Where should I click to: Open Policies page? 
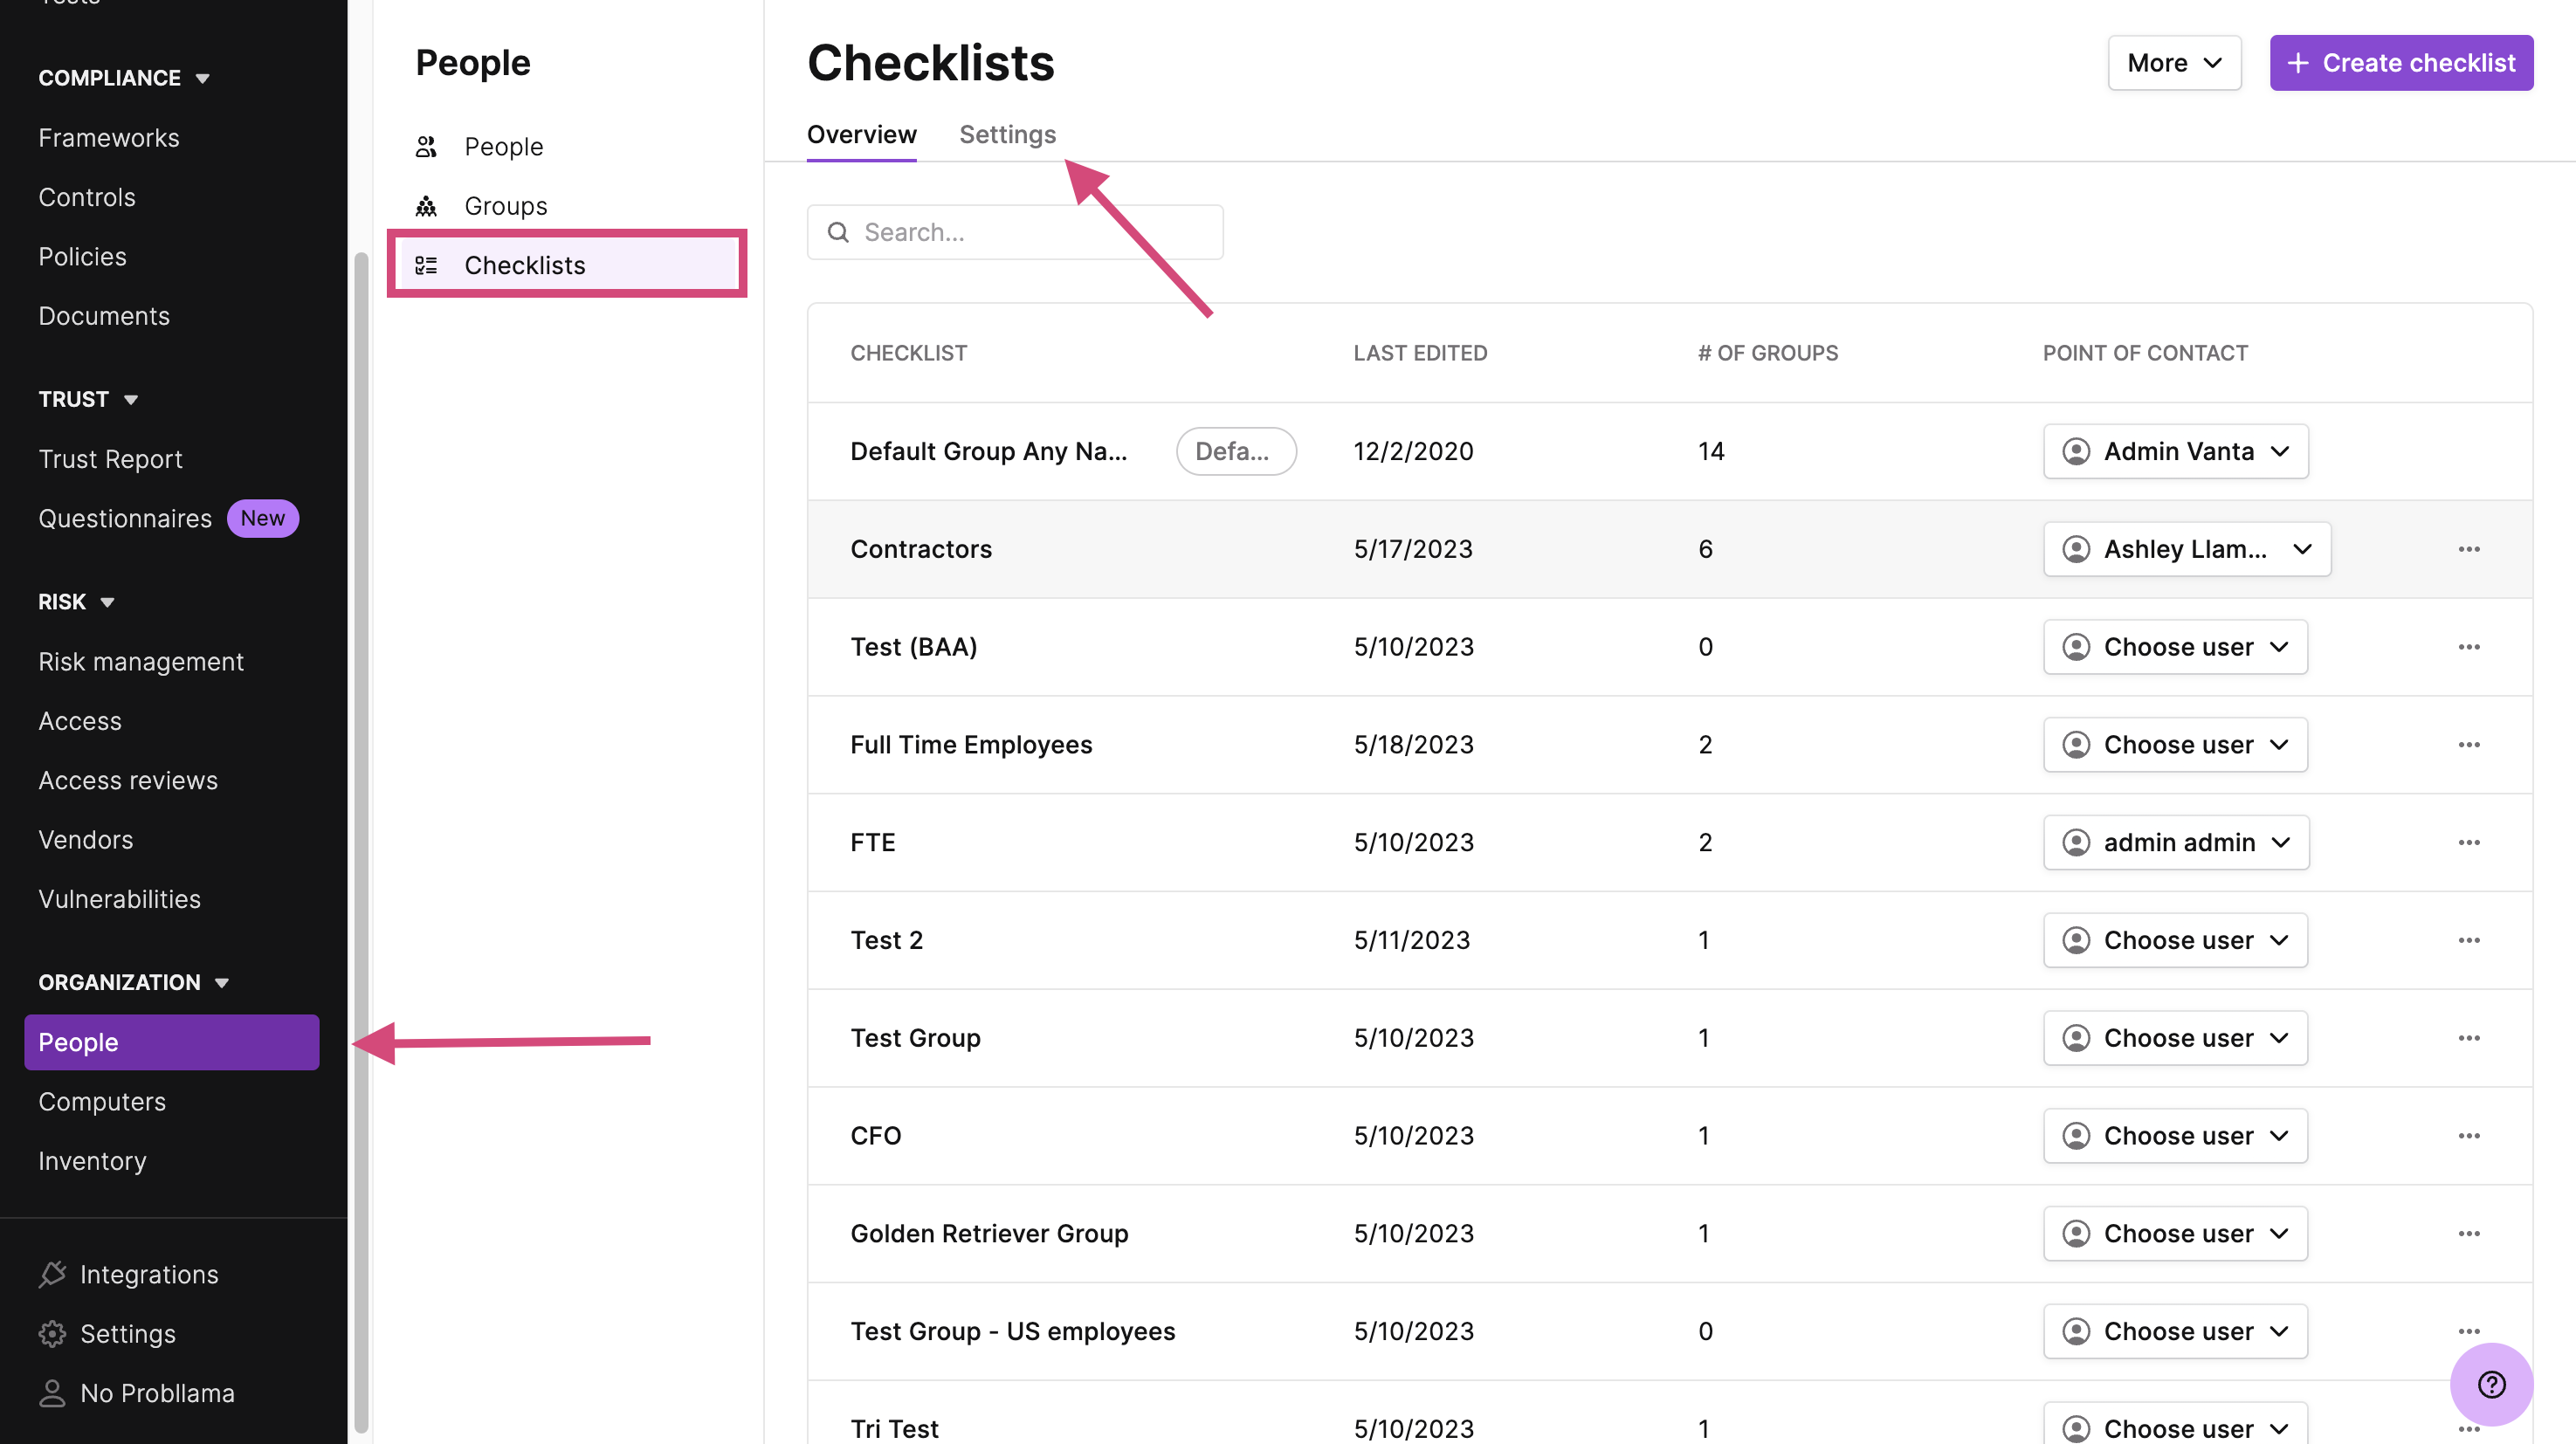tap(82, 256)
